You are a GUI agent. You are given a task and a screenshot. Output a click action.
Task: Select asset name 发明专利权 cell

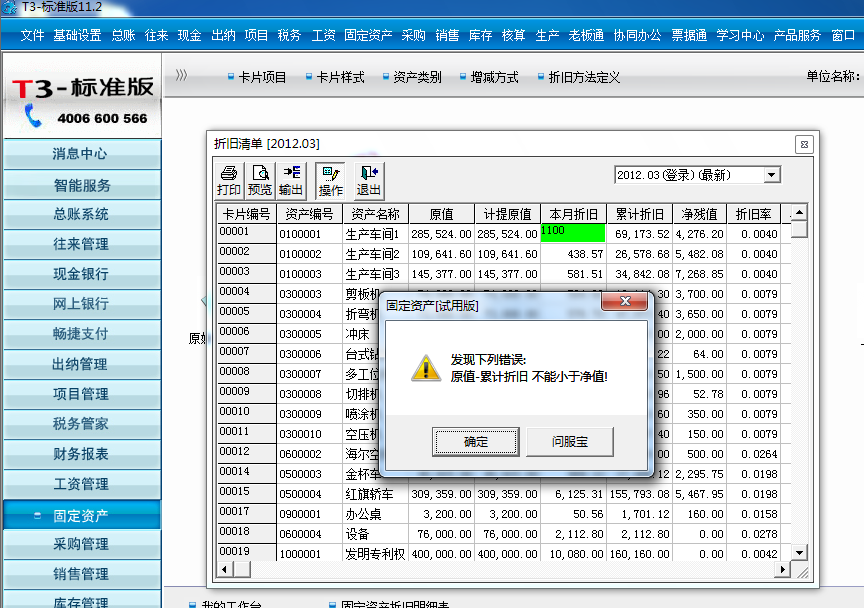coord(375,554)
